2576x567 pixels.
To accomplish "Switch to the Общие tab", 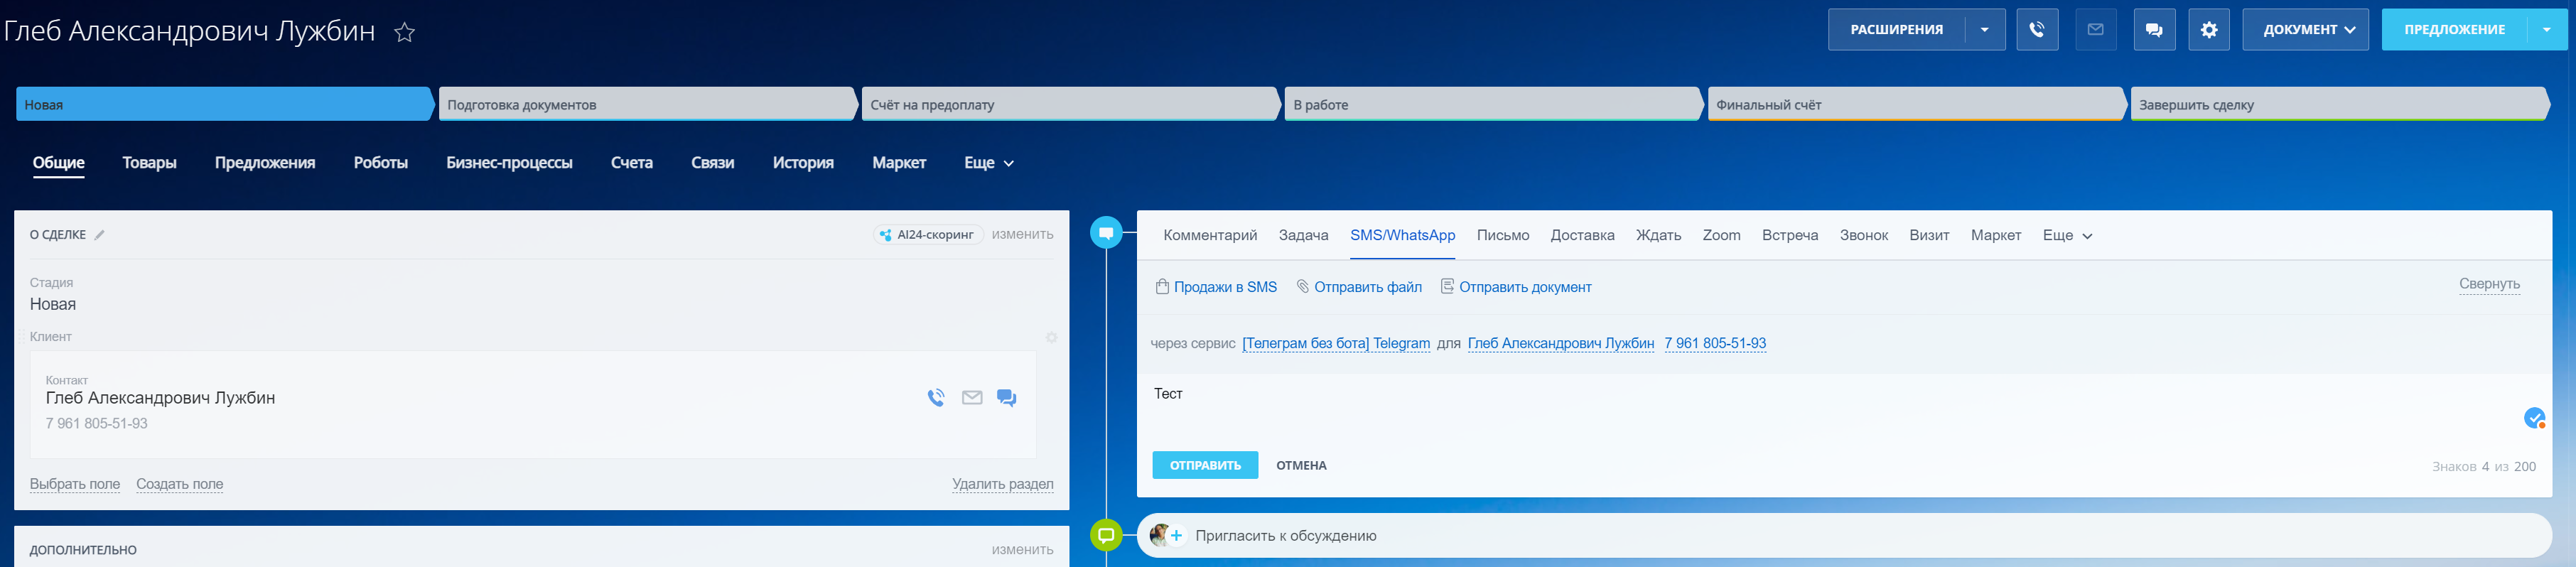I will [x=59, y=163].
